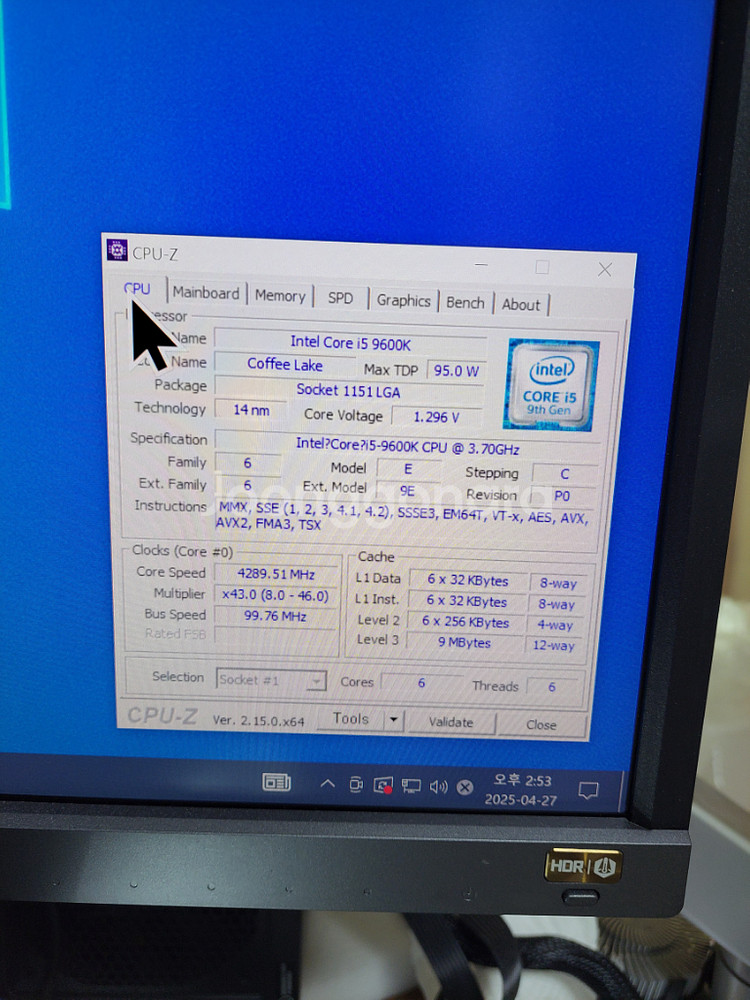Click the specification i5-9600K CPU @ 3.70GHz
Image resolution: width=750 pixels, height=1000 pixels.
(x=407, y=446)
